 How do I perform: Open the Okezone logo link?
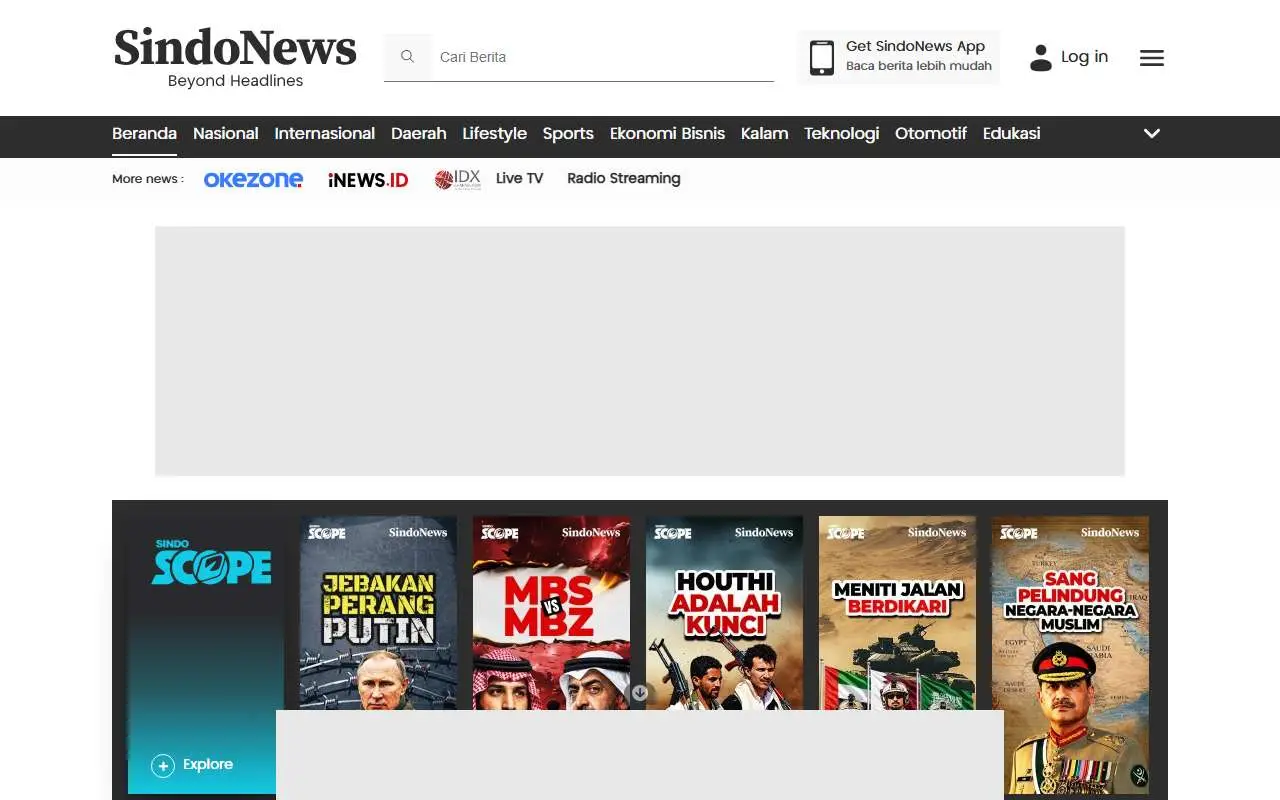pos(253,179)
